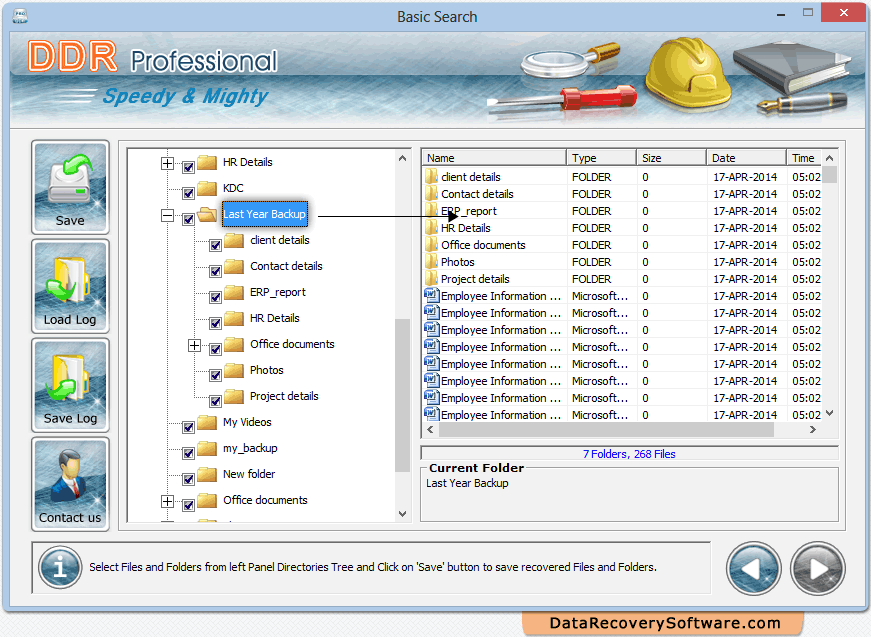Toggle the Contact details checkbox in tree
This screenshot has width=871, height=637.
pos(216,271)
